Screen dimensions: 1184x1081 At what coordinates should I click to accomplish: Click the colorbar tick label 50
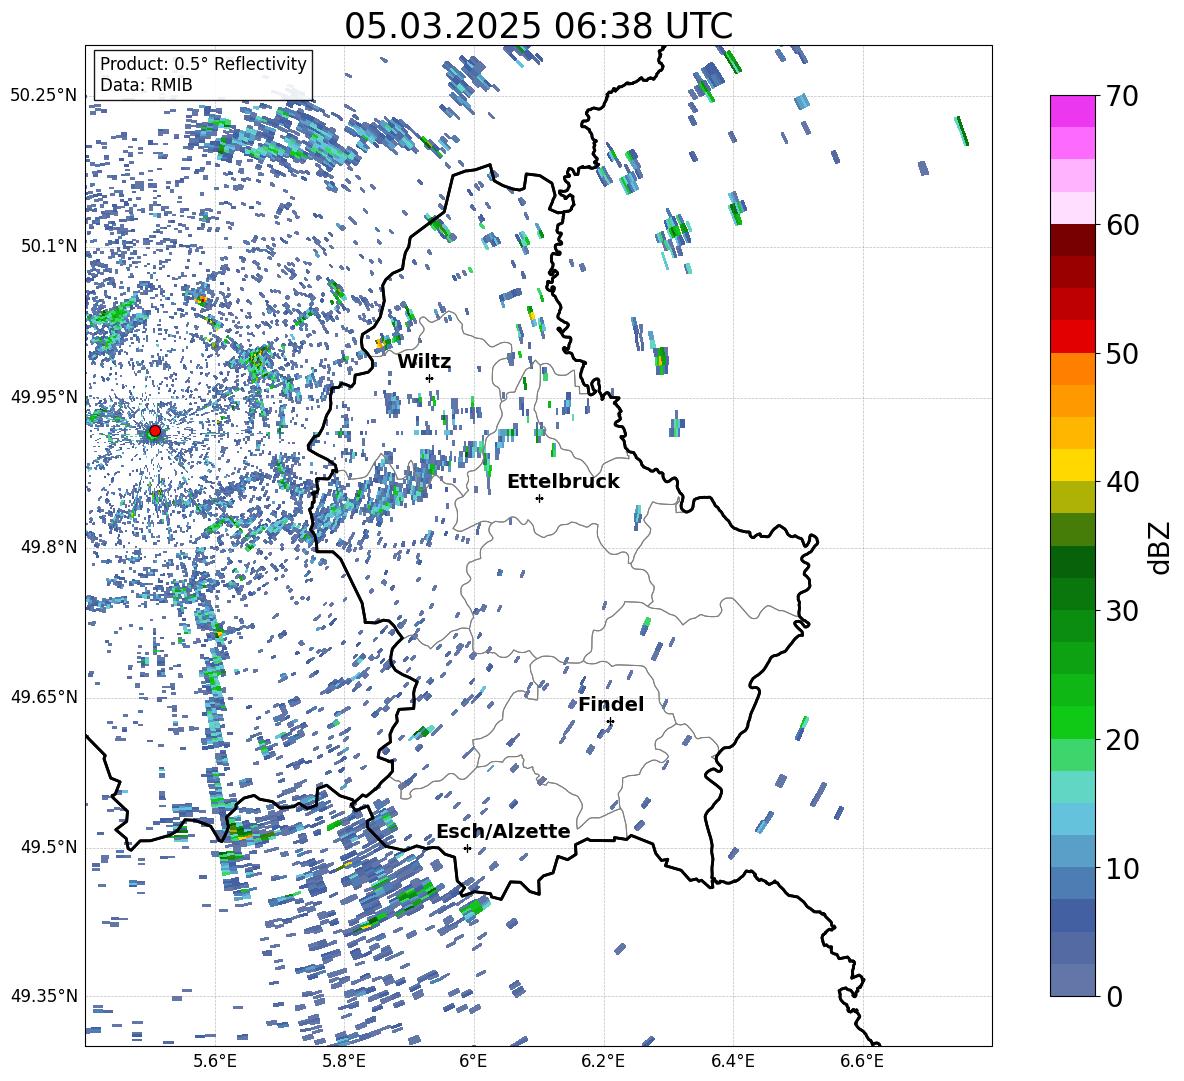tap(1122, 353)
